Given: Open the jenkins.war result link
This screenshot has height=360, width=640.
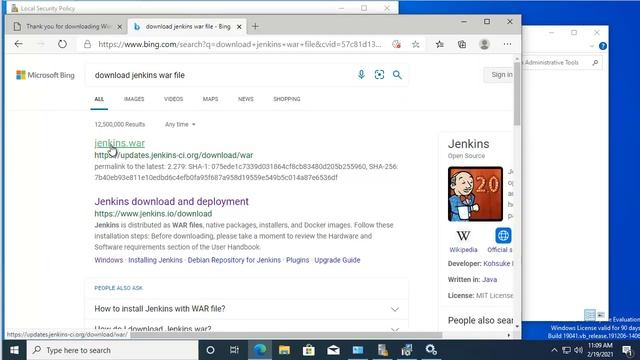Looking at the screenshot, I should (x=119, y=143).
